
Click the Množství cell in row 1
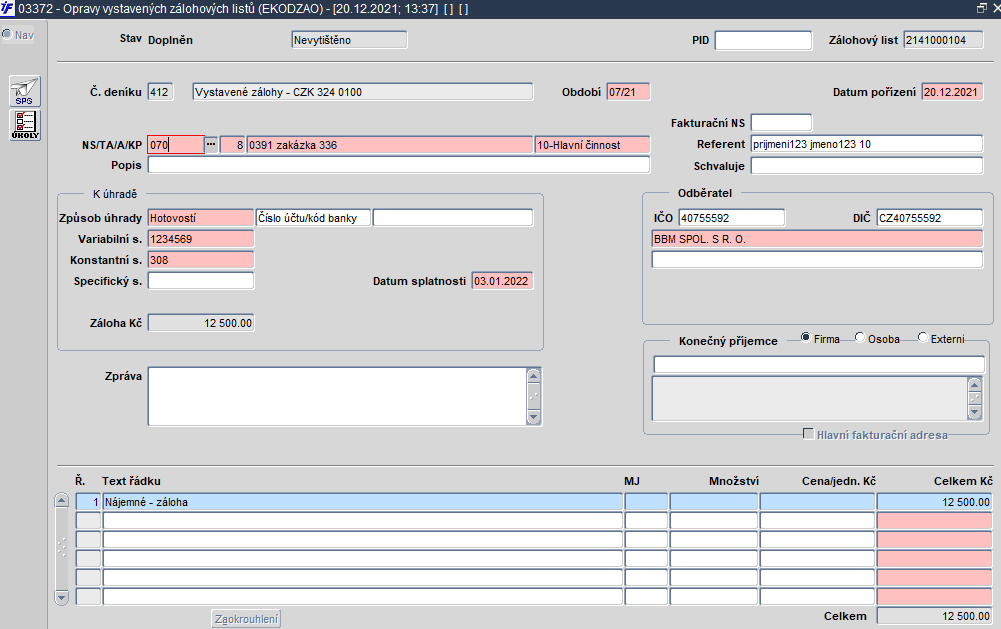tap(714, 502)
